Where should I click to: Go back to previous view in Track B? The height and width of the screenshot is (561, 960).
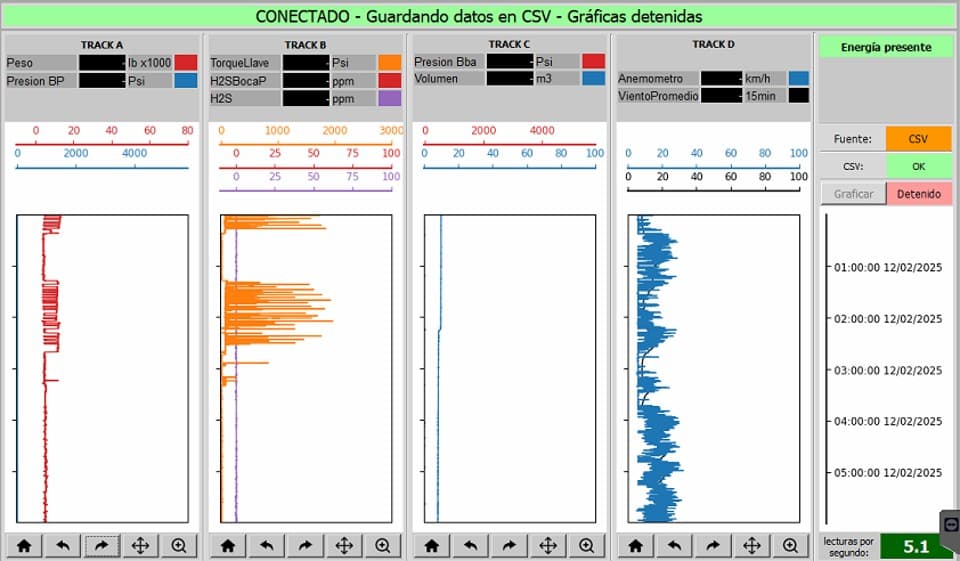(267, 545)
